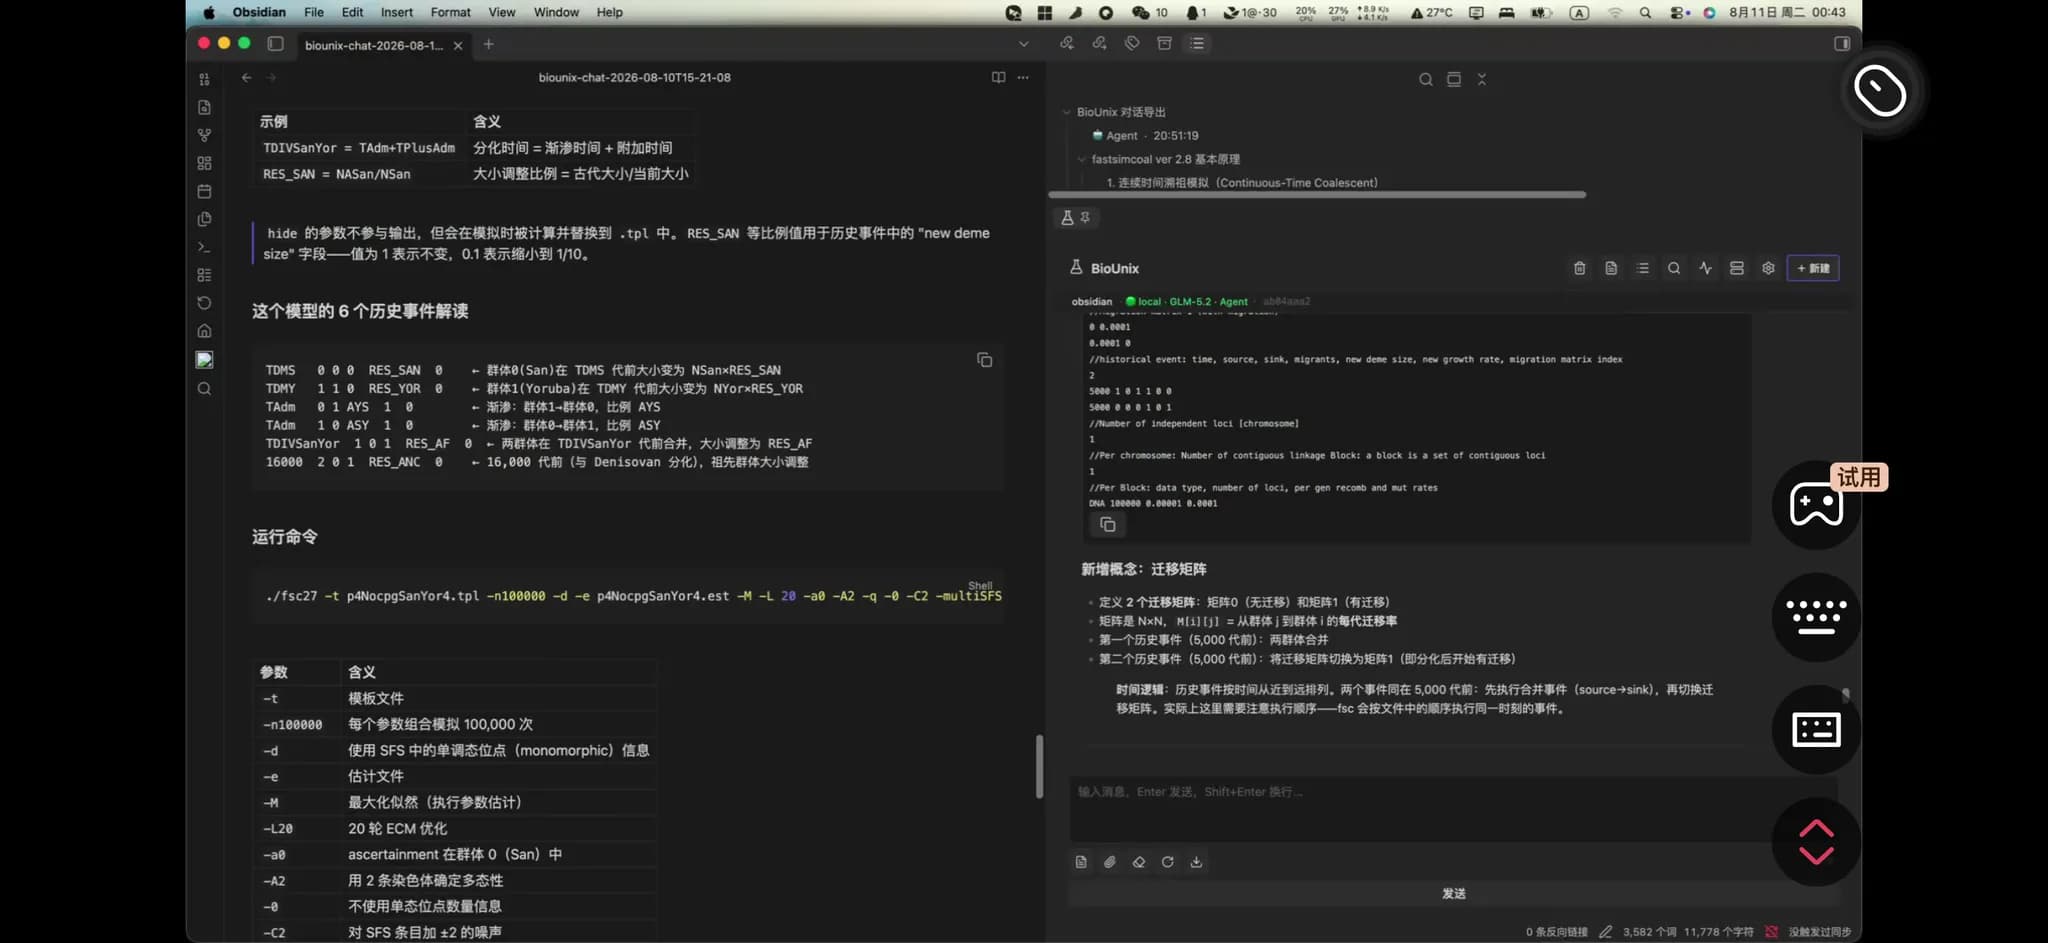Click the regenerate refresh icon below input
This screenshot has width=2048, height=943.
[1167, 862]
